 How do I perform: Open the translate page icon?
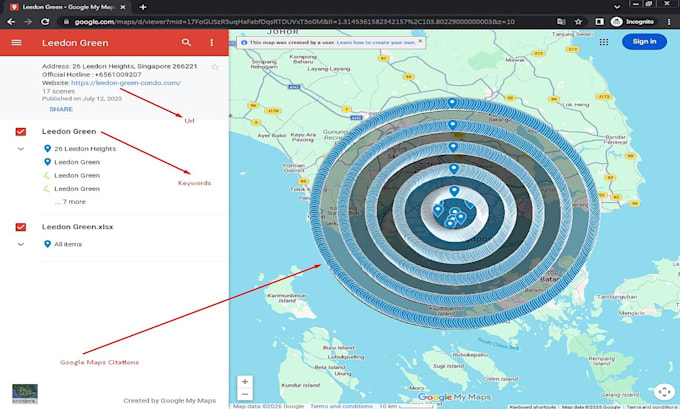click(x=561, y=22)
